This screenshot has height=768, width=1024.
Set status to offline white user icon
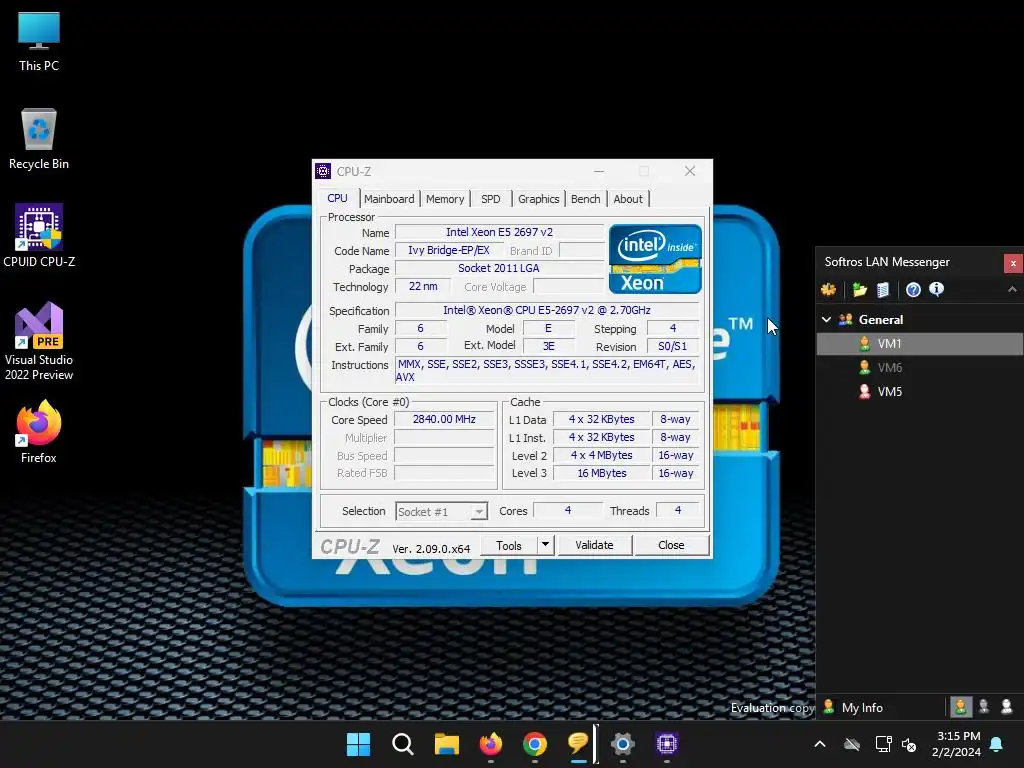tap(1007, 707)
